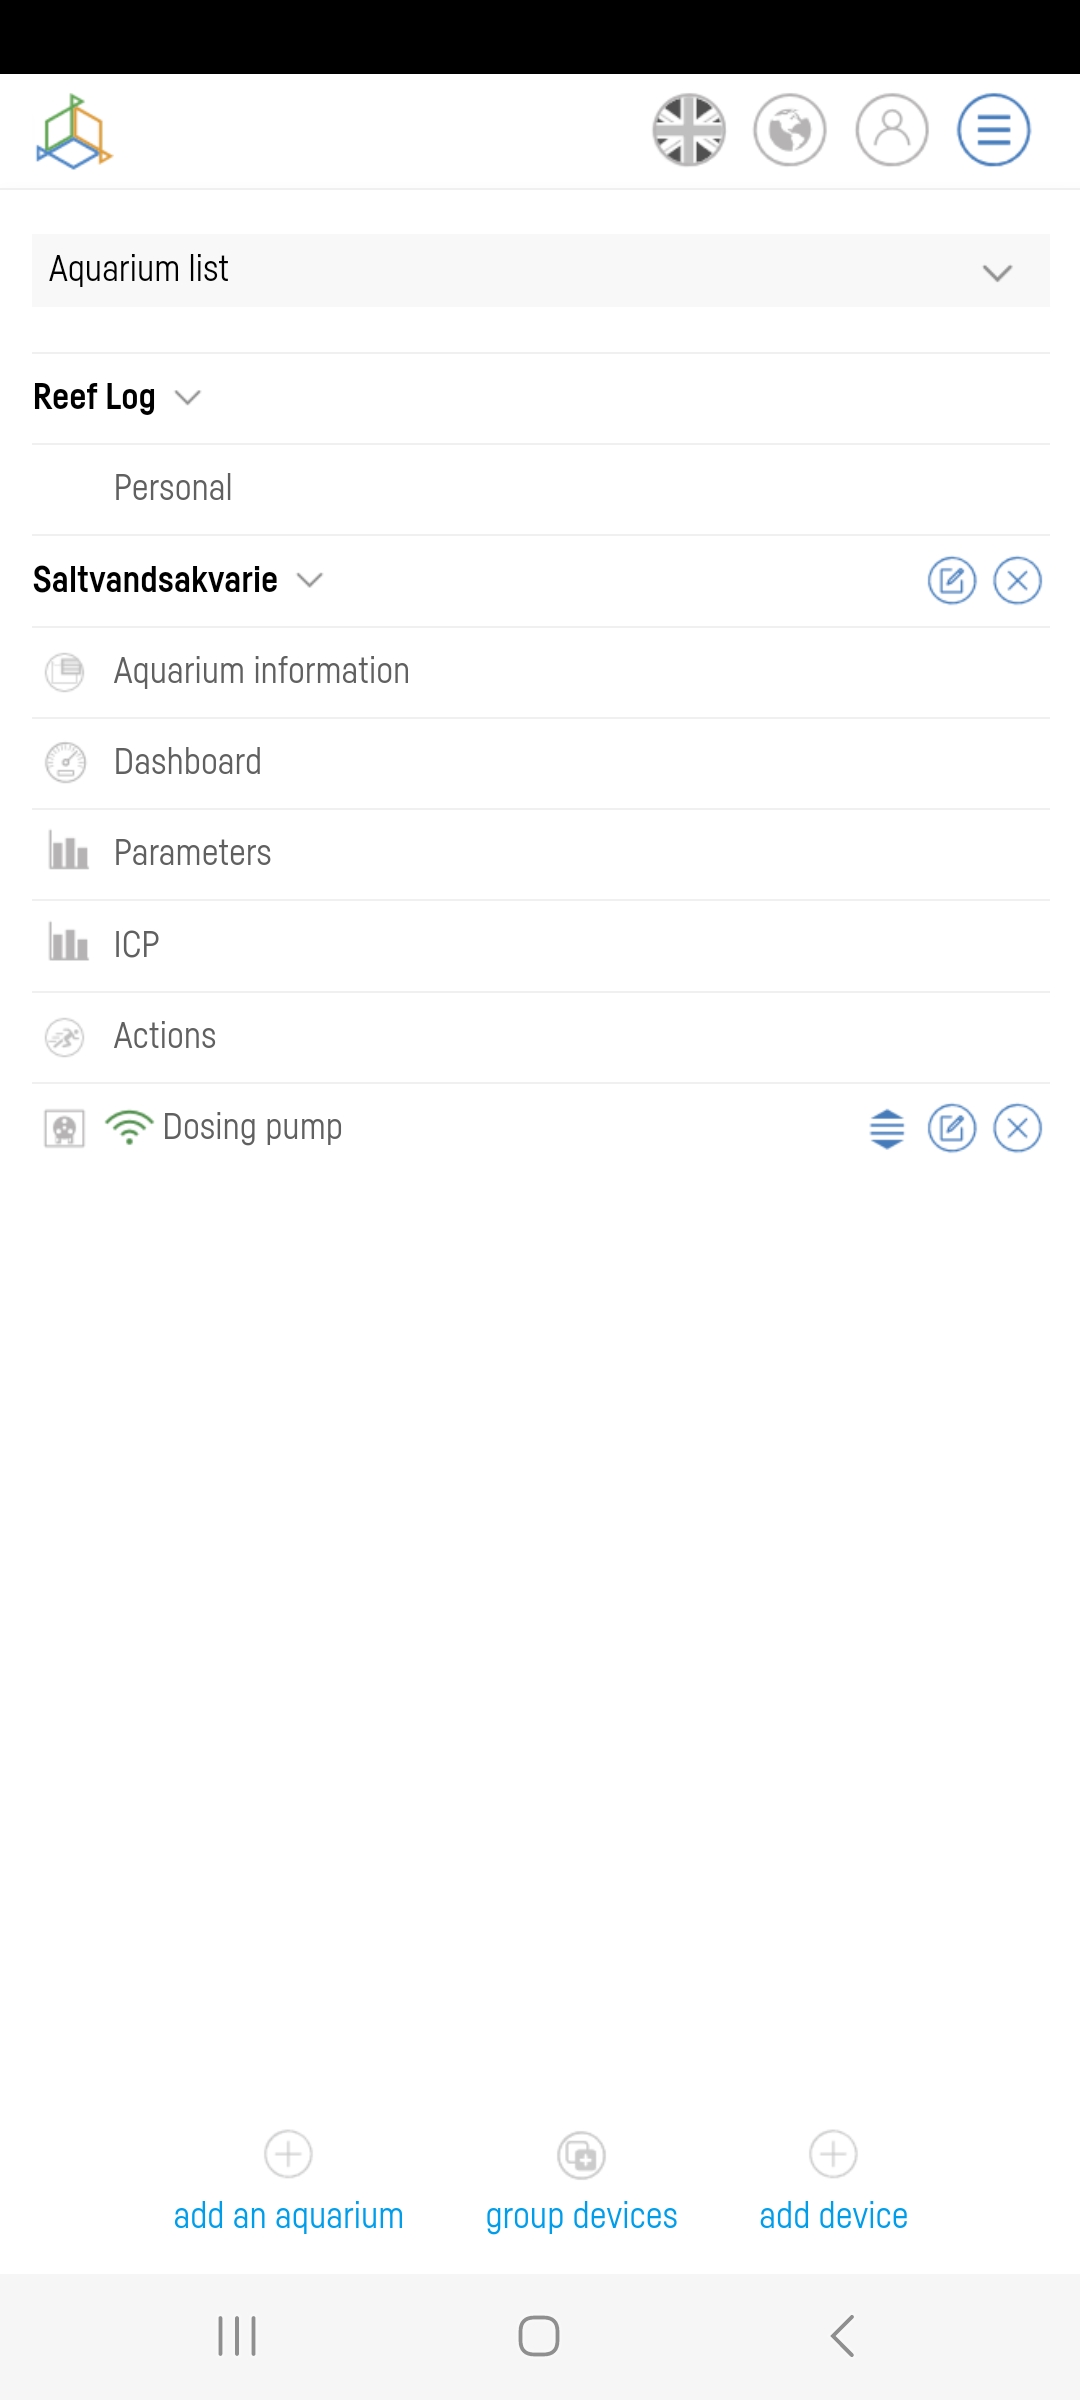Change language via UK flag icon
1080x2400 pixels.
pyautogui.click(x=688, y=130)
